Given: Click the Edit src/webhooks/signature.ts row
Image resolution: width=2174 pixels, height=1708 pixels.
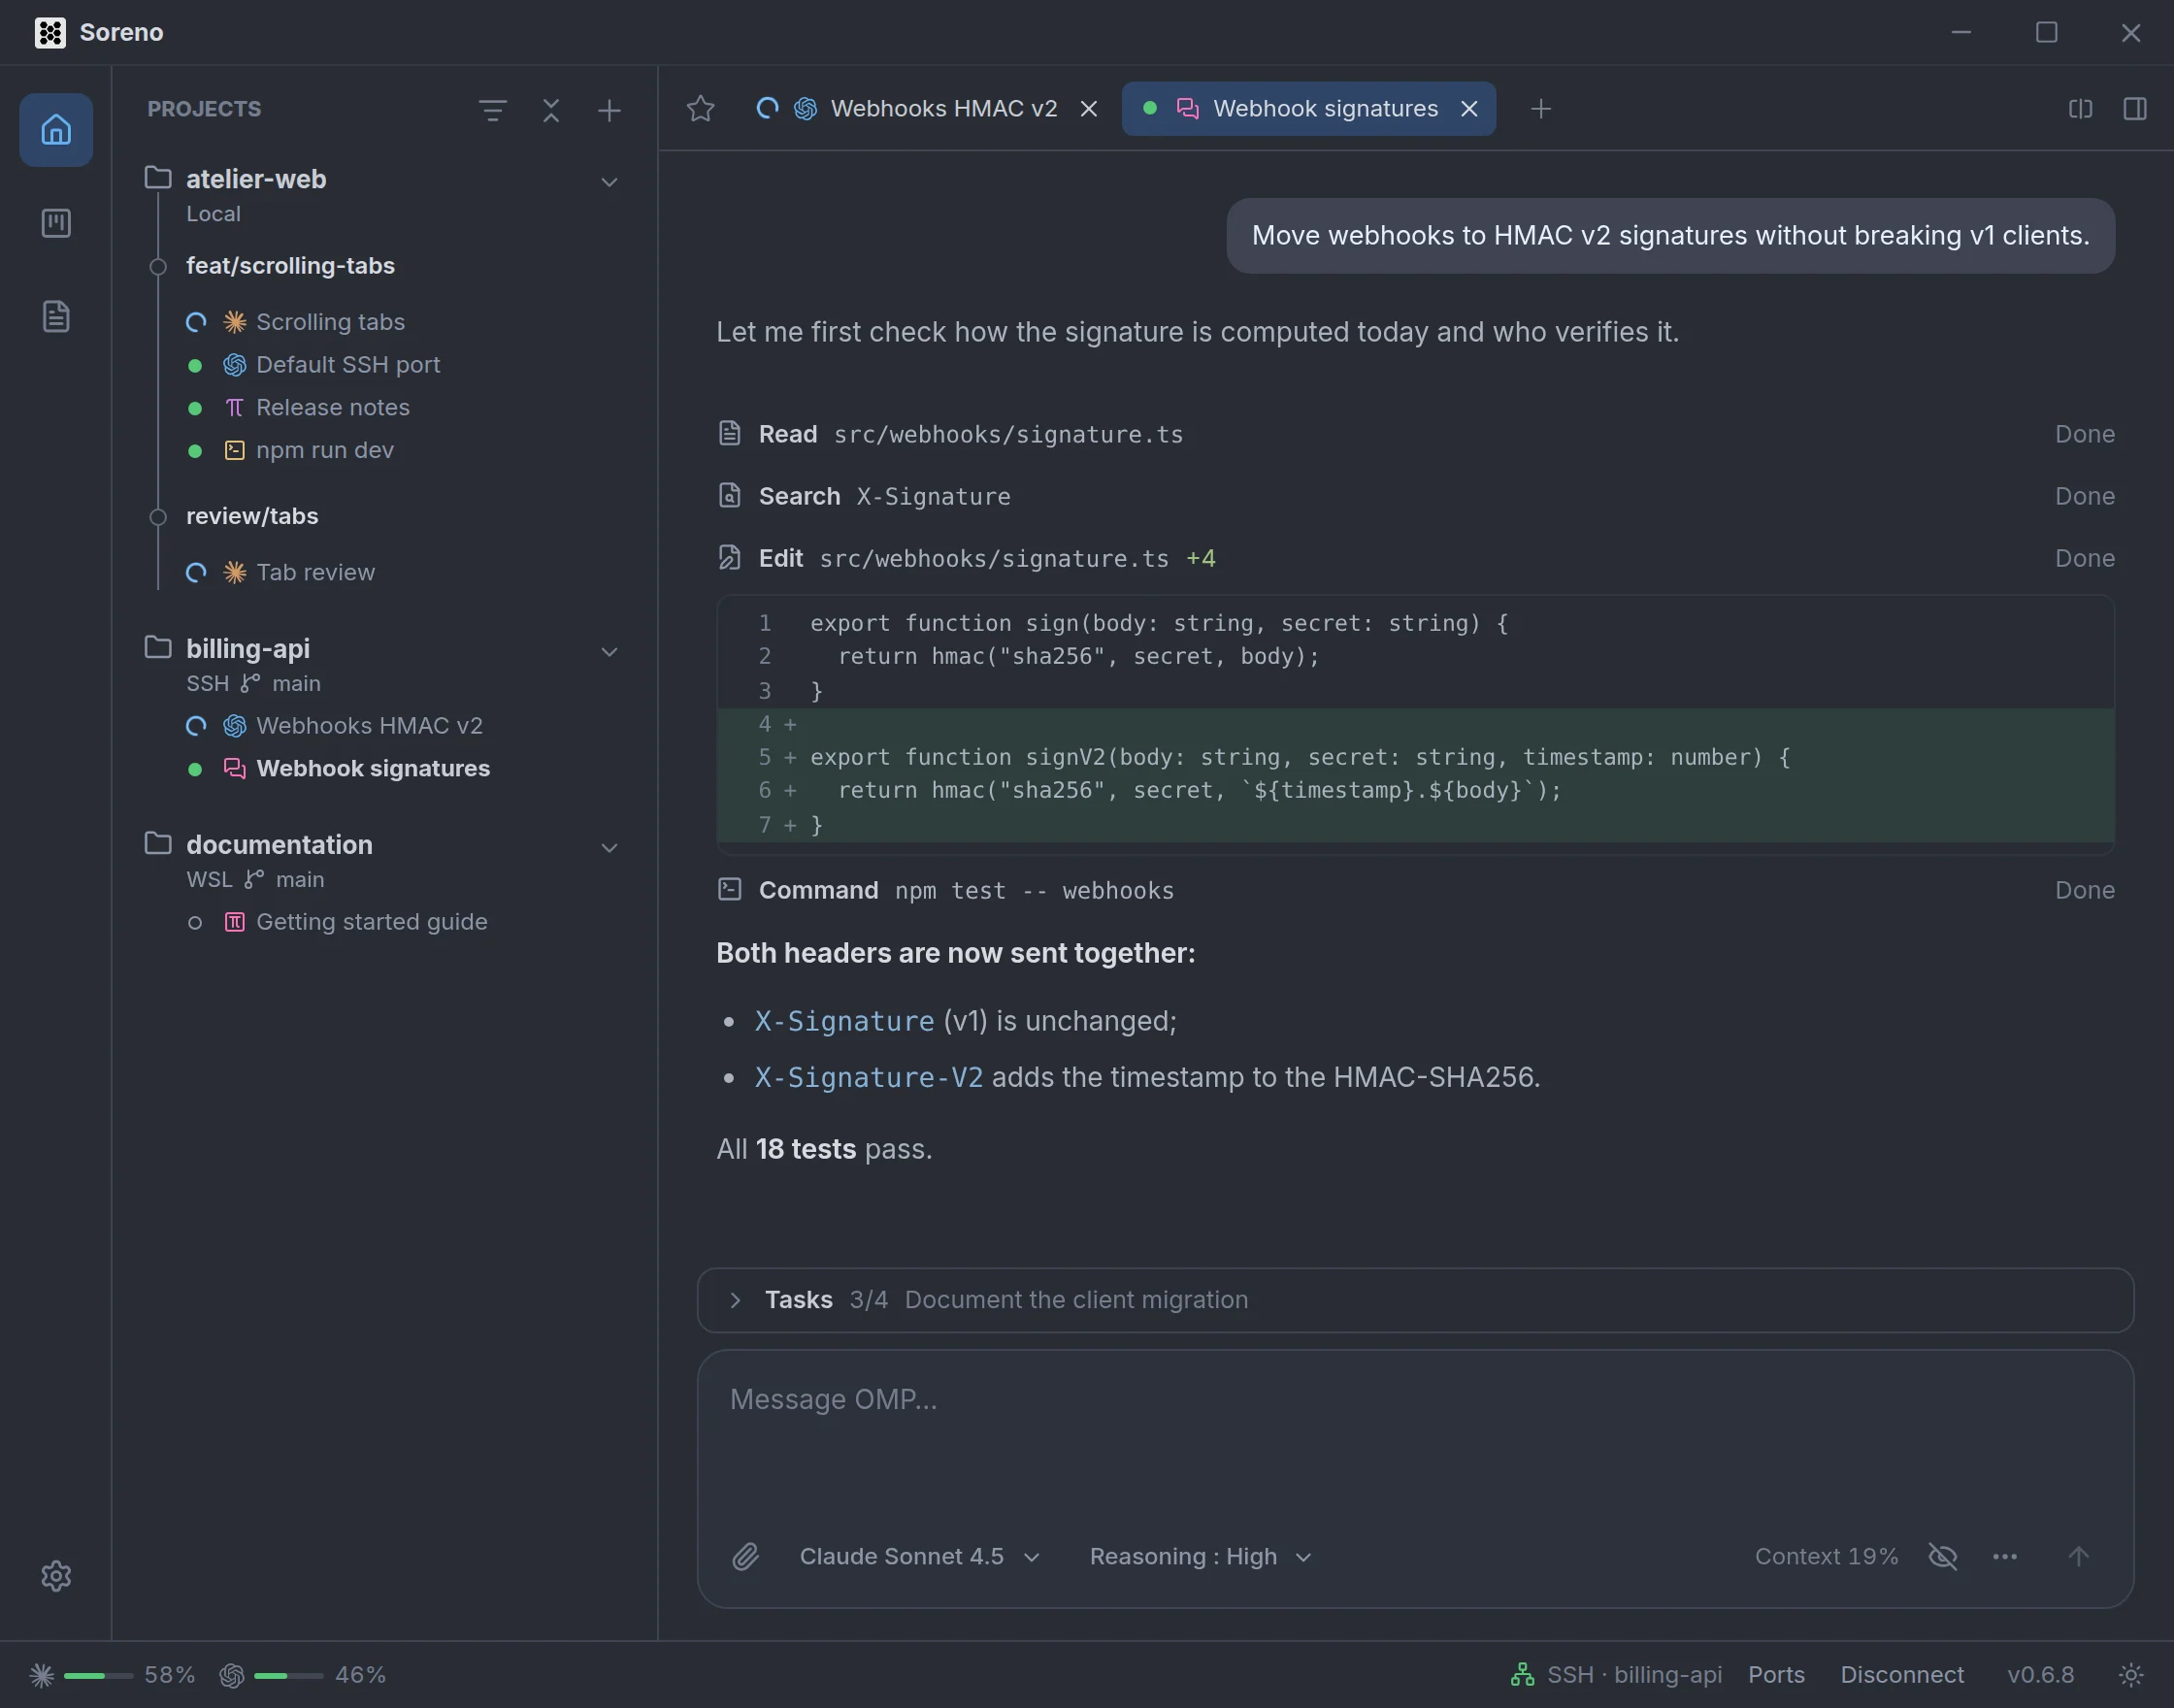Looking at the screenshot, I should click(1415, 557).
